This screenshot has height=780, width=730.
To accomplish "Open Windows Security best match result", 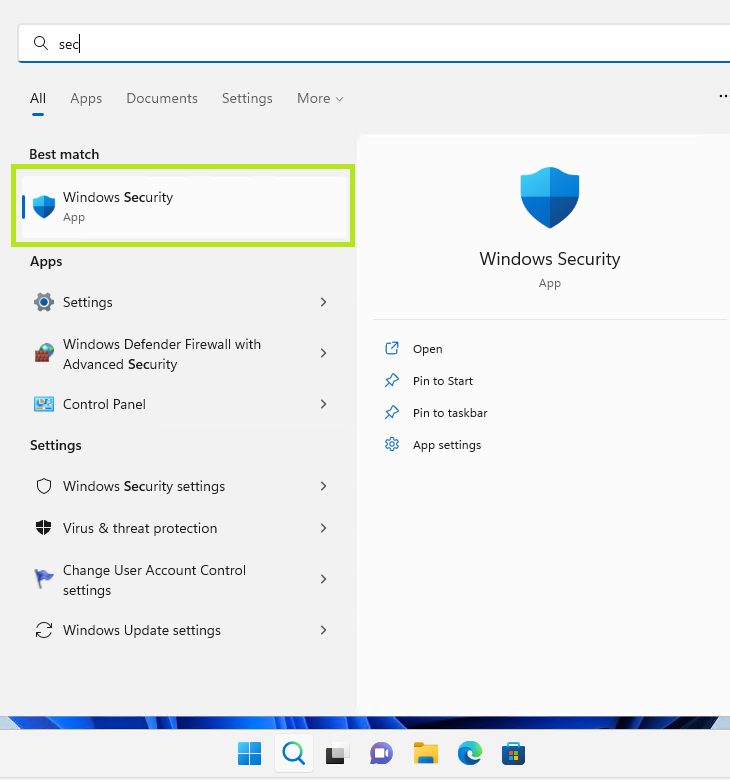I will pos(184,206).
